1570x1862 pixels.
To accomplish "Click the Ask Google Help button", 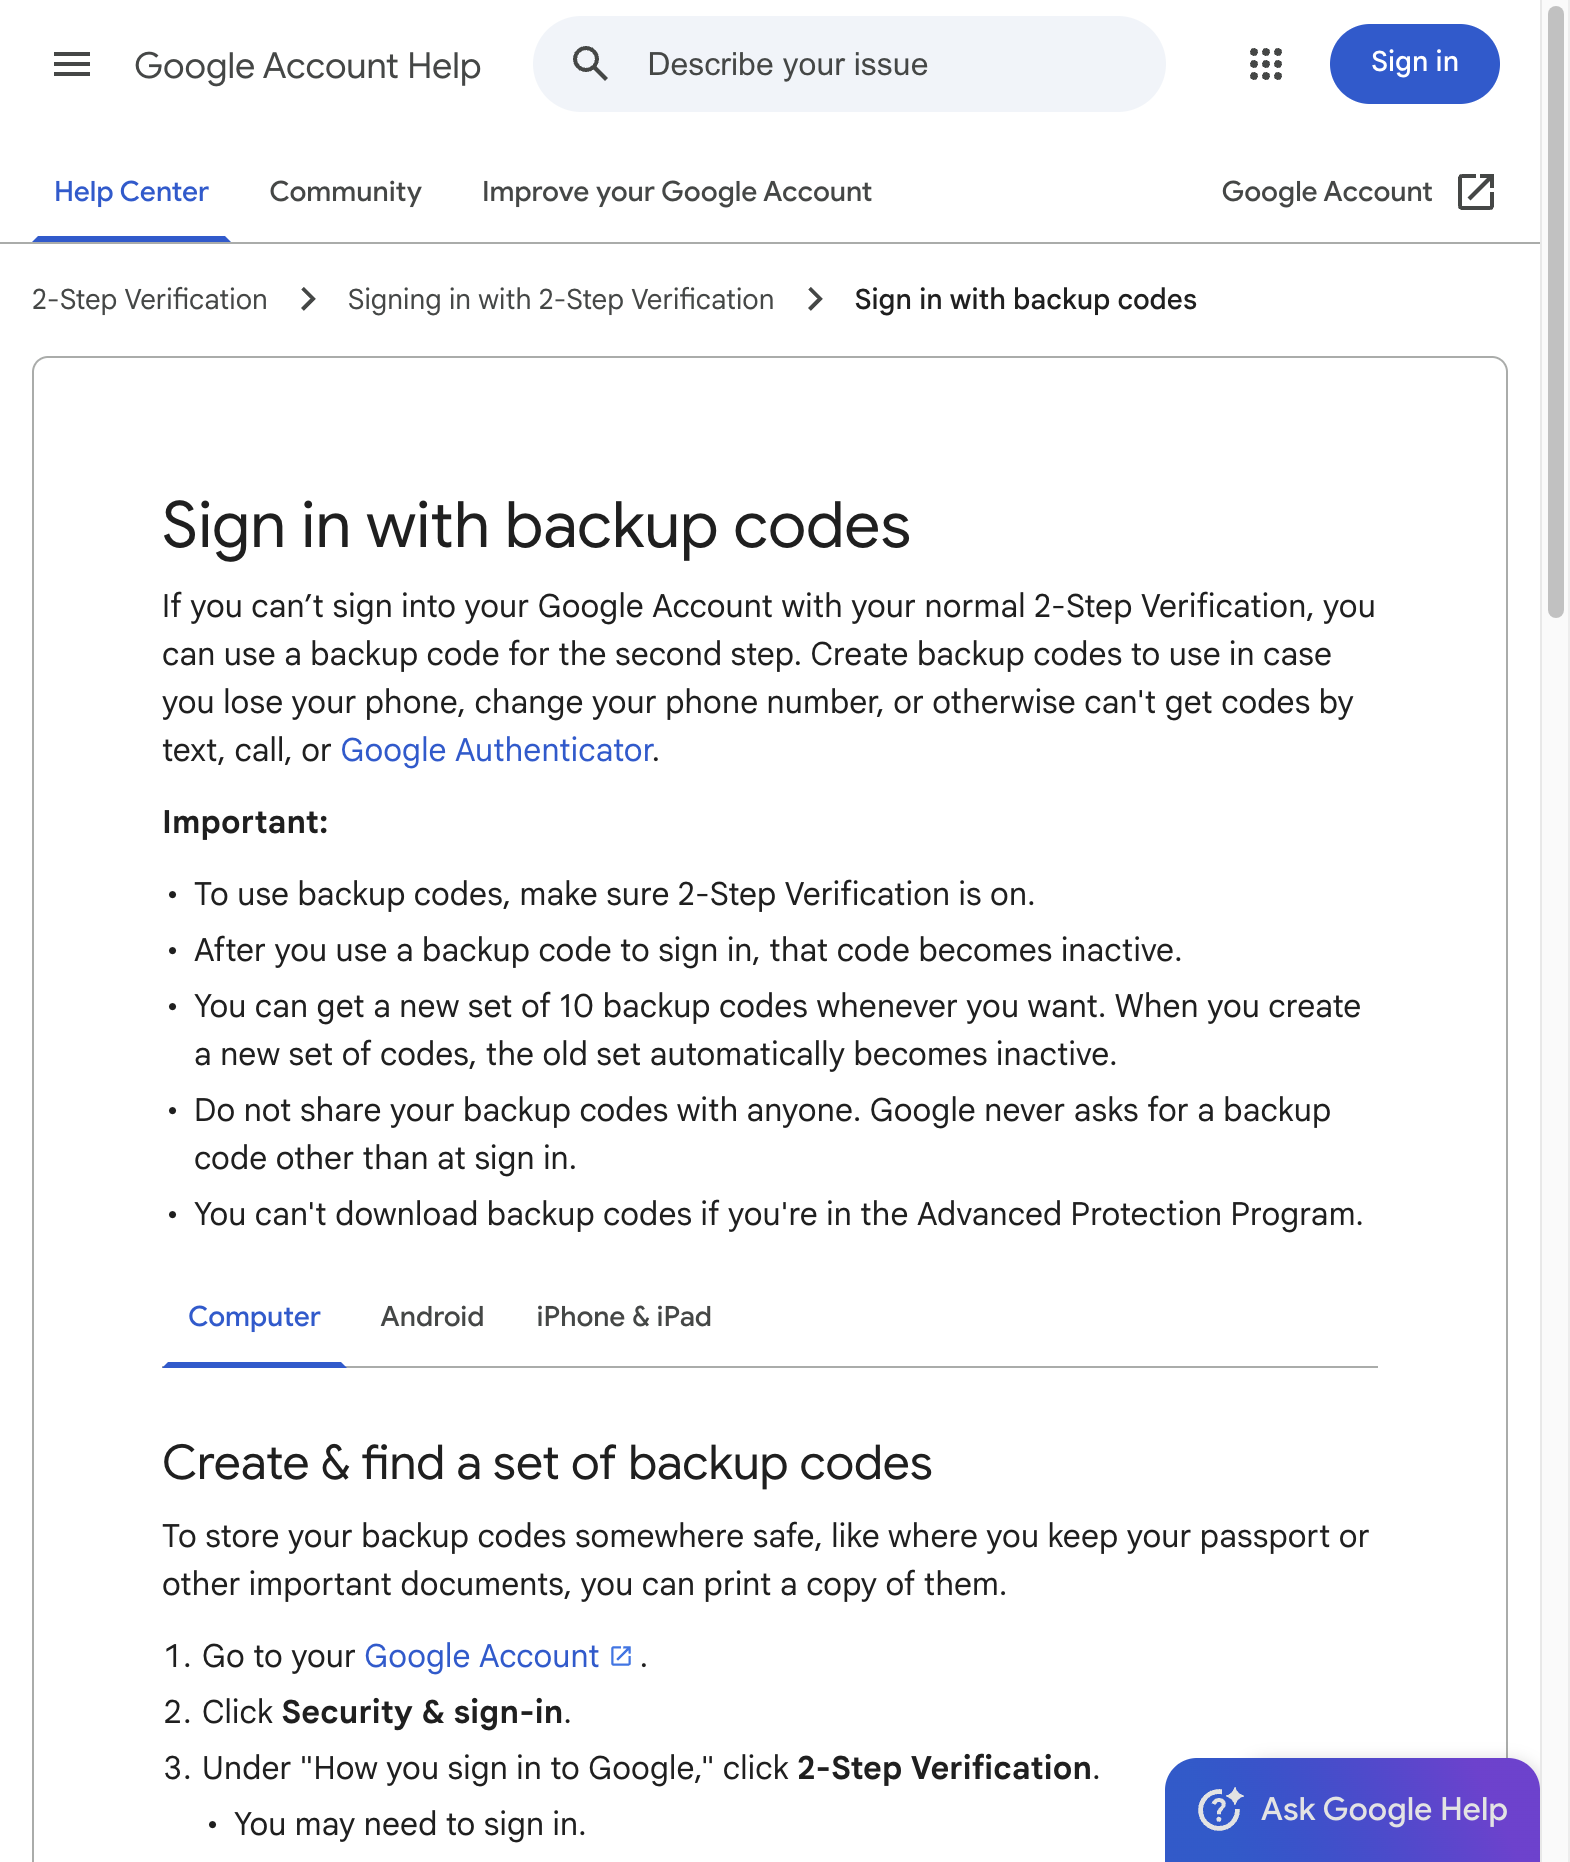I will 1352,1809.
